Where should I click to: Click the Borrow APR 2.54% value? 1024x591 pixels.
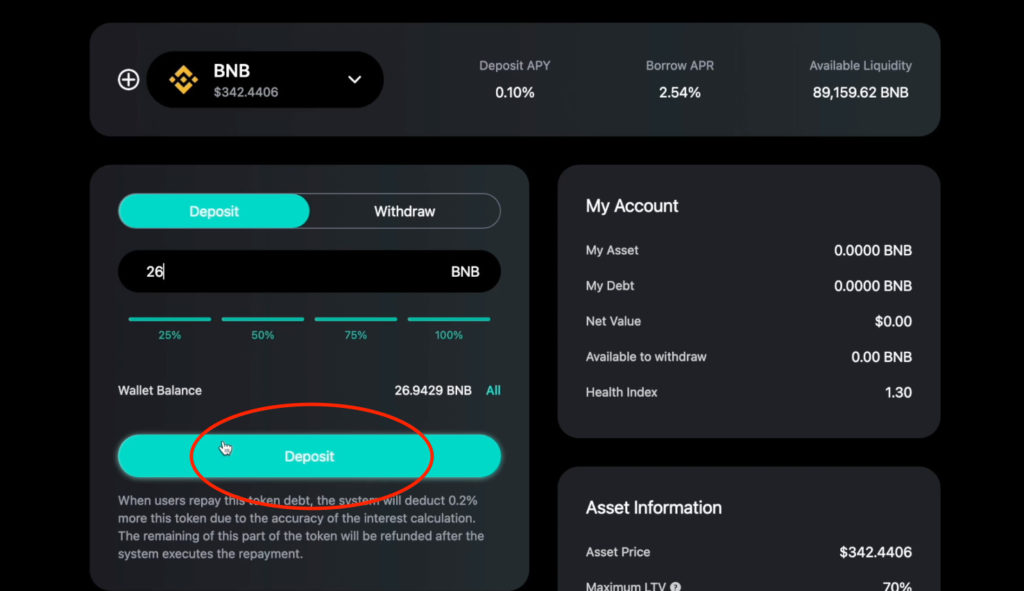point(679,93)
